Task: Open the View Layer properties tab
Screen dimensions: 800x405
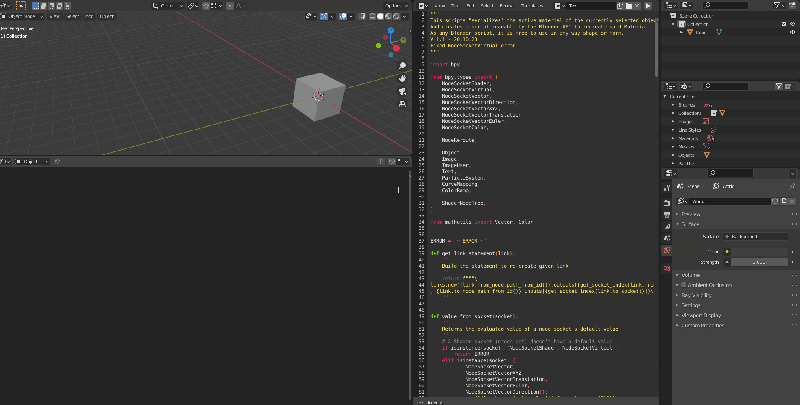Action: 667,226
